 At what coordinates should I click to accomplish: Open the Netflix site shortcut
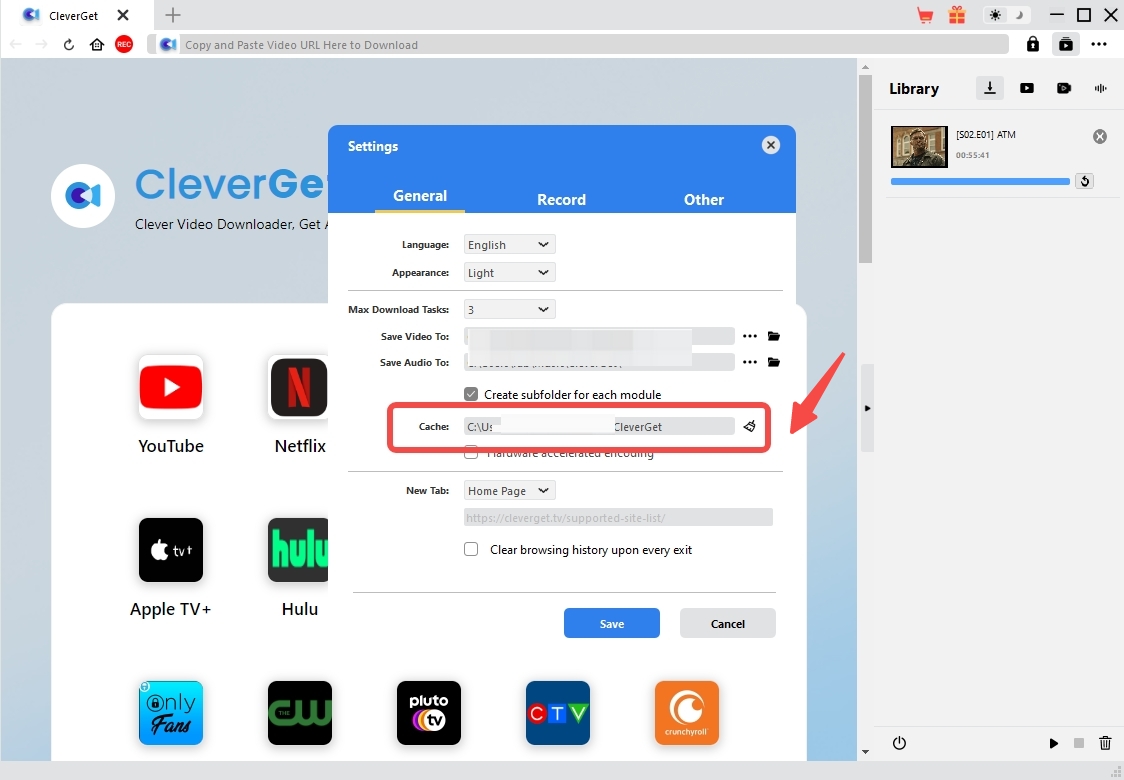(298, 387)
